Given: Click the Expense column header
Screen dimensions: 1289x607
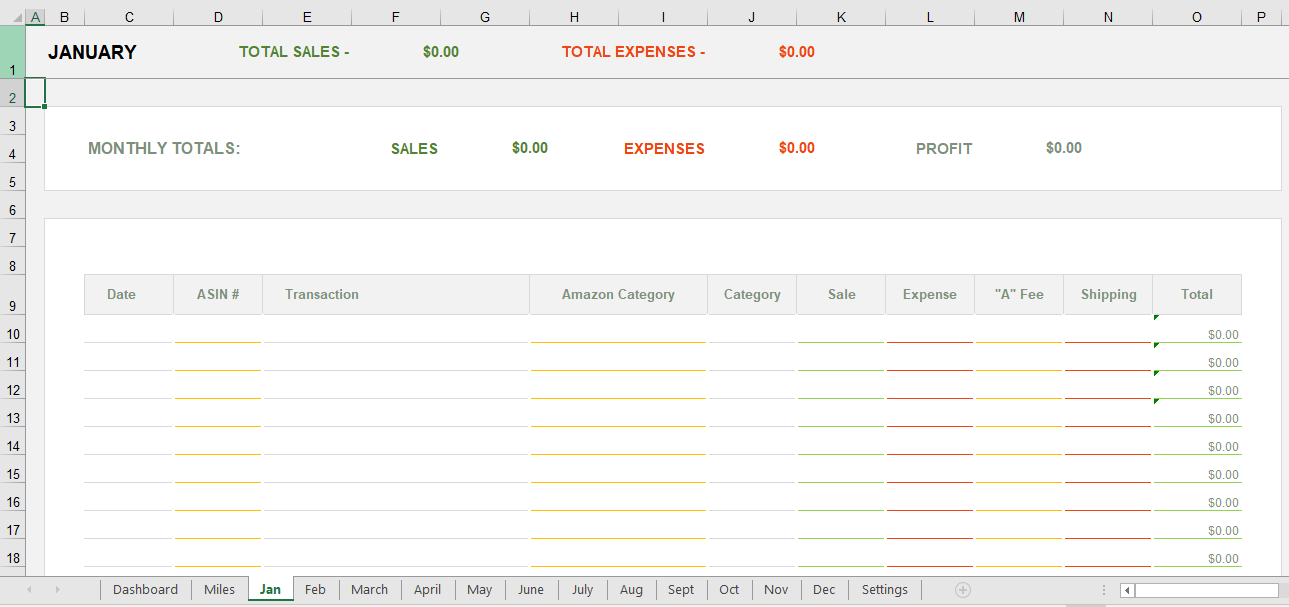Looking at the screenshot, I should coord(930,295).
